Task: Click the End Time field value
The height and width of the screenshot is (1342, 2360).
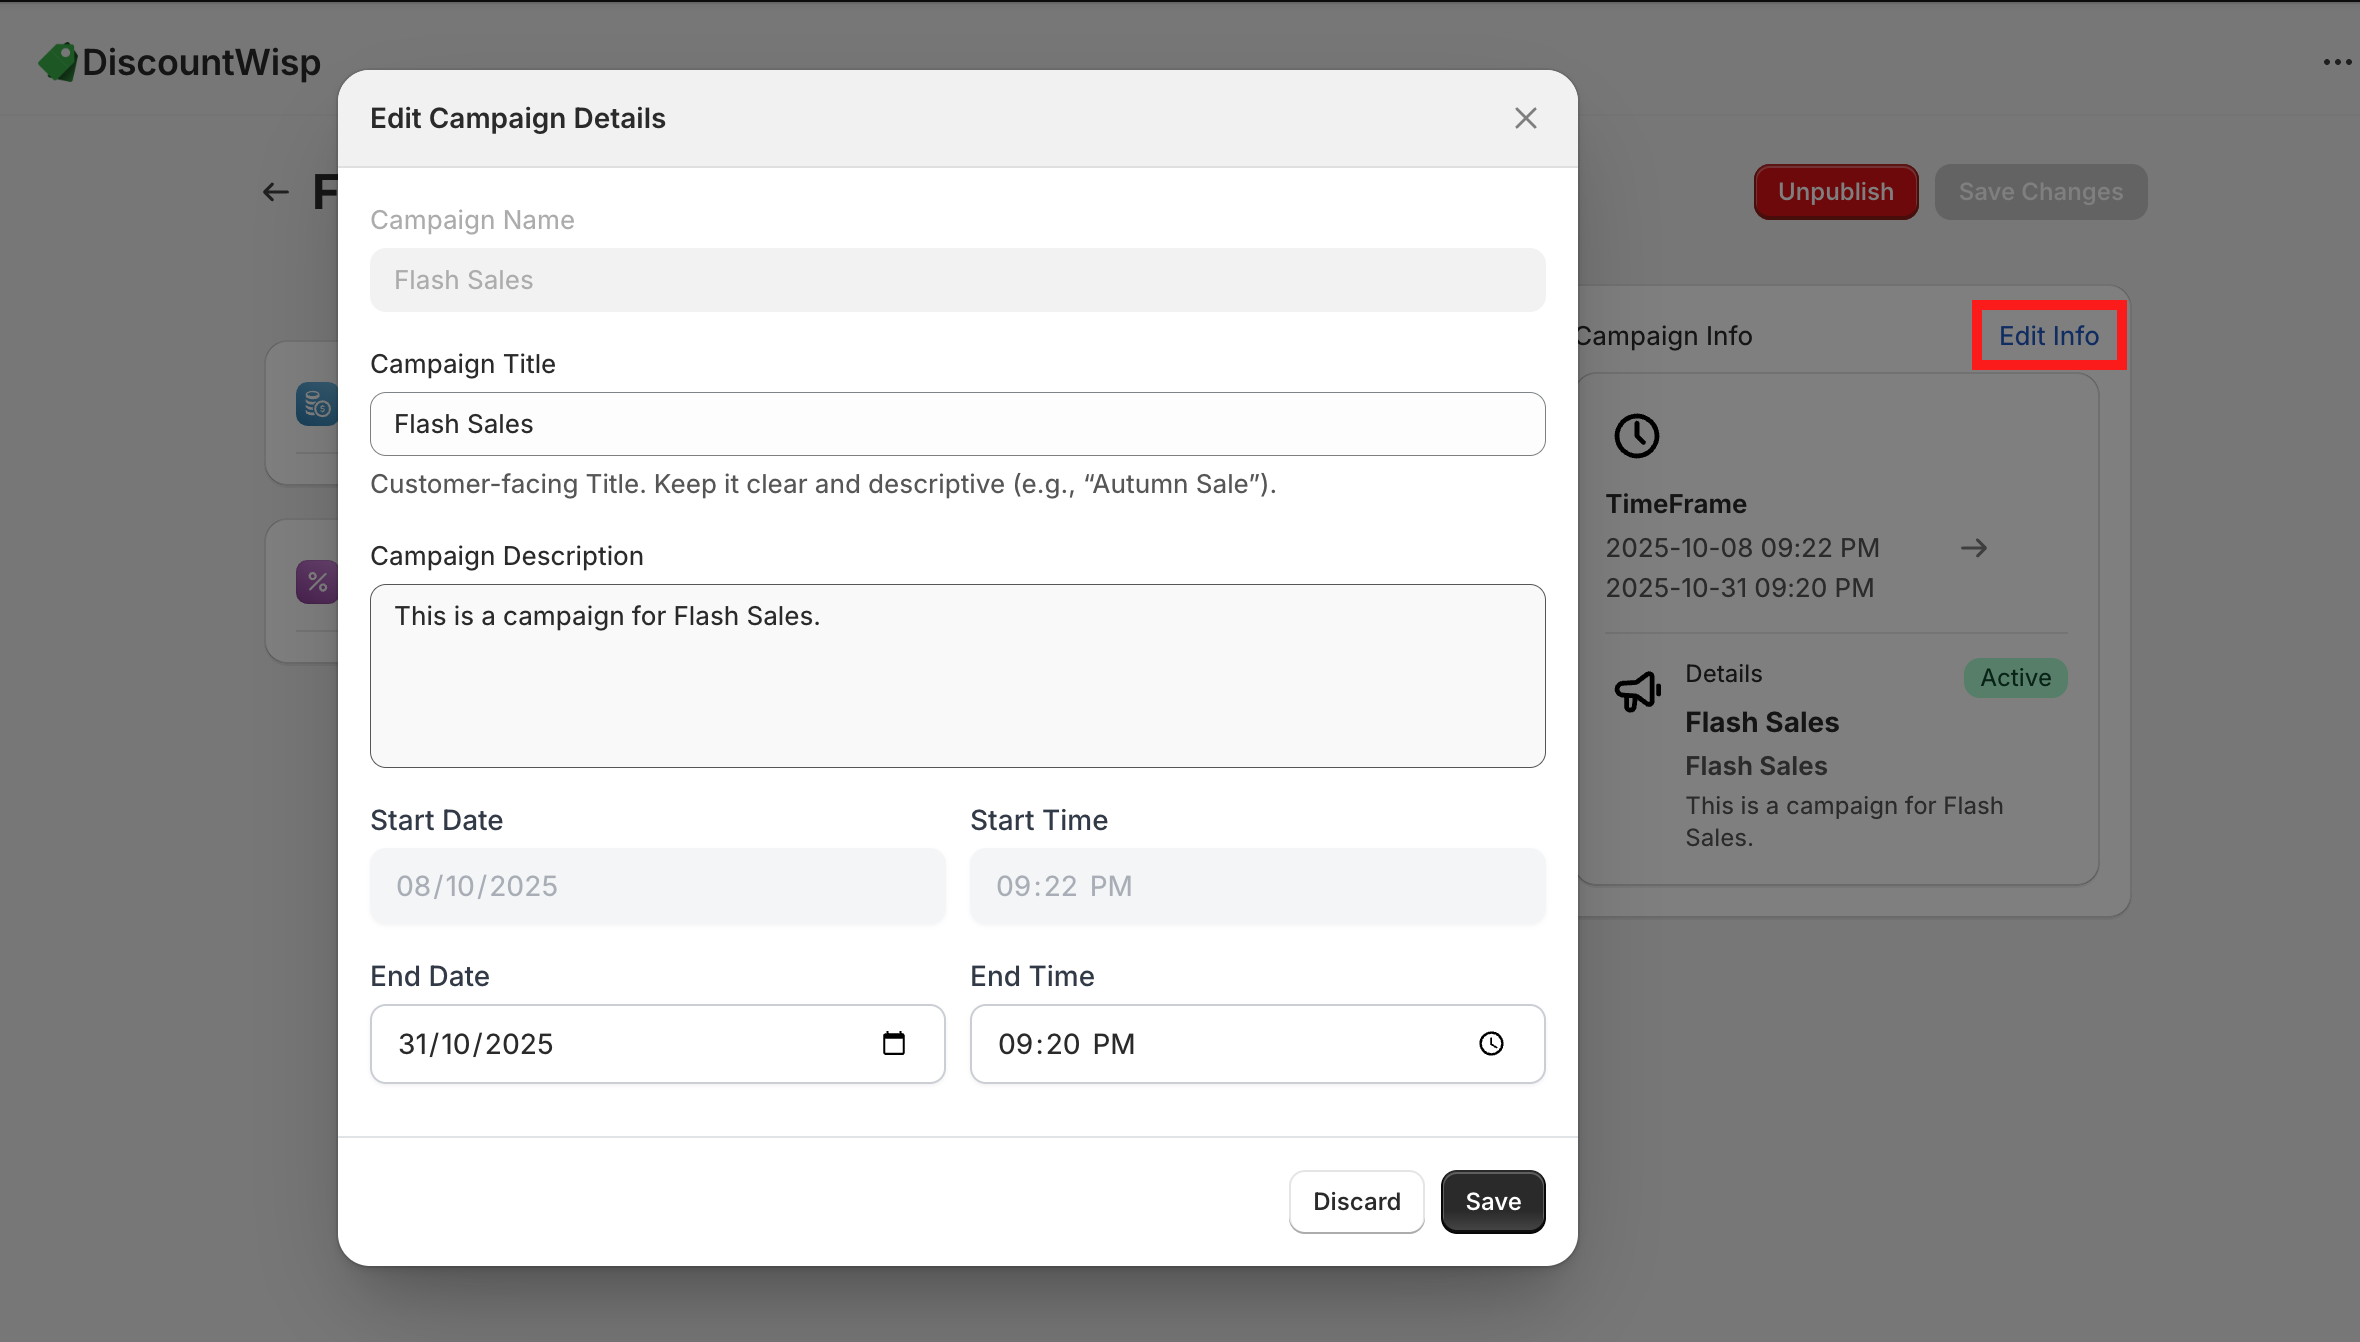Action: [1066, 1044]
